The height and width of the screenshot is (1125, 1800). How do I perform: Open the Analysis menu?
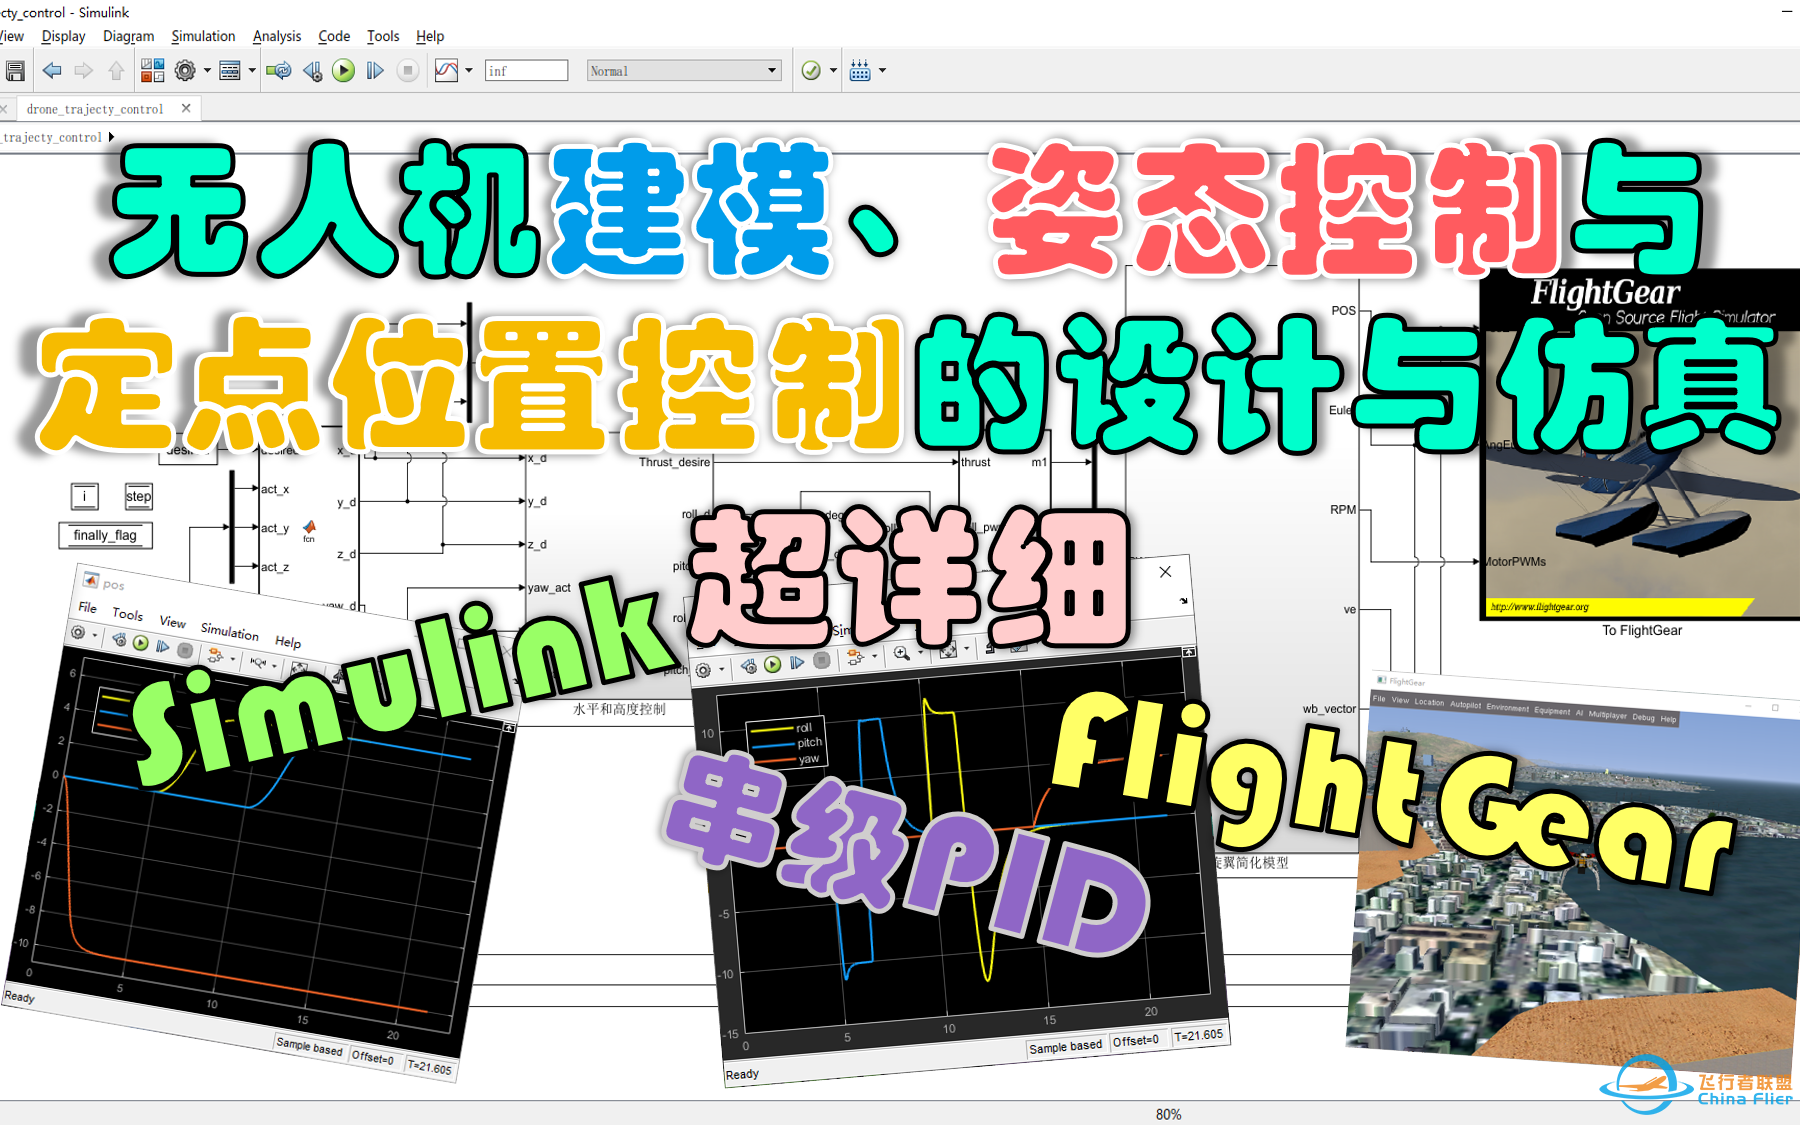pyautogui.click(x=277, y=36)
